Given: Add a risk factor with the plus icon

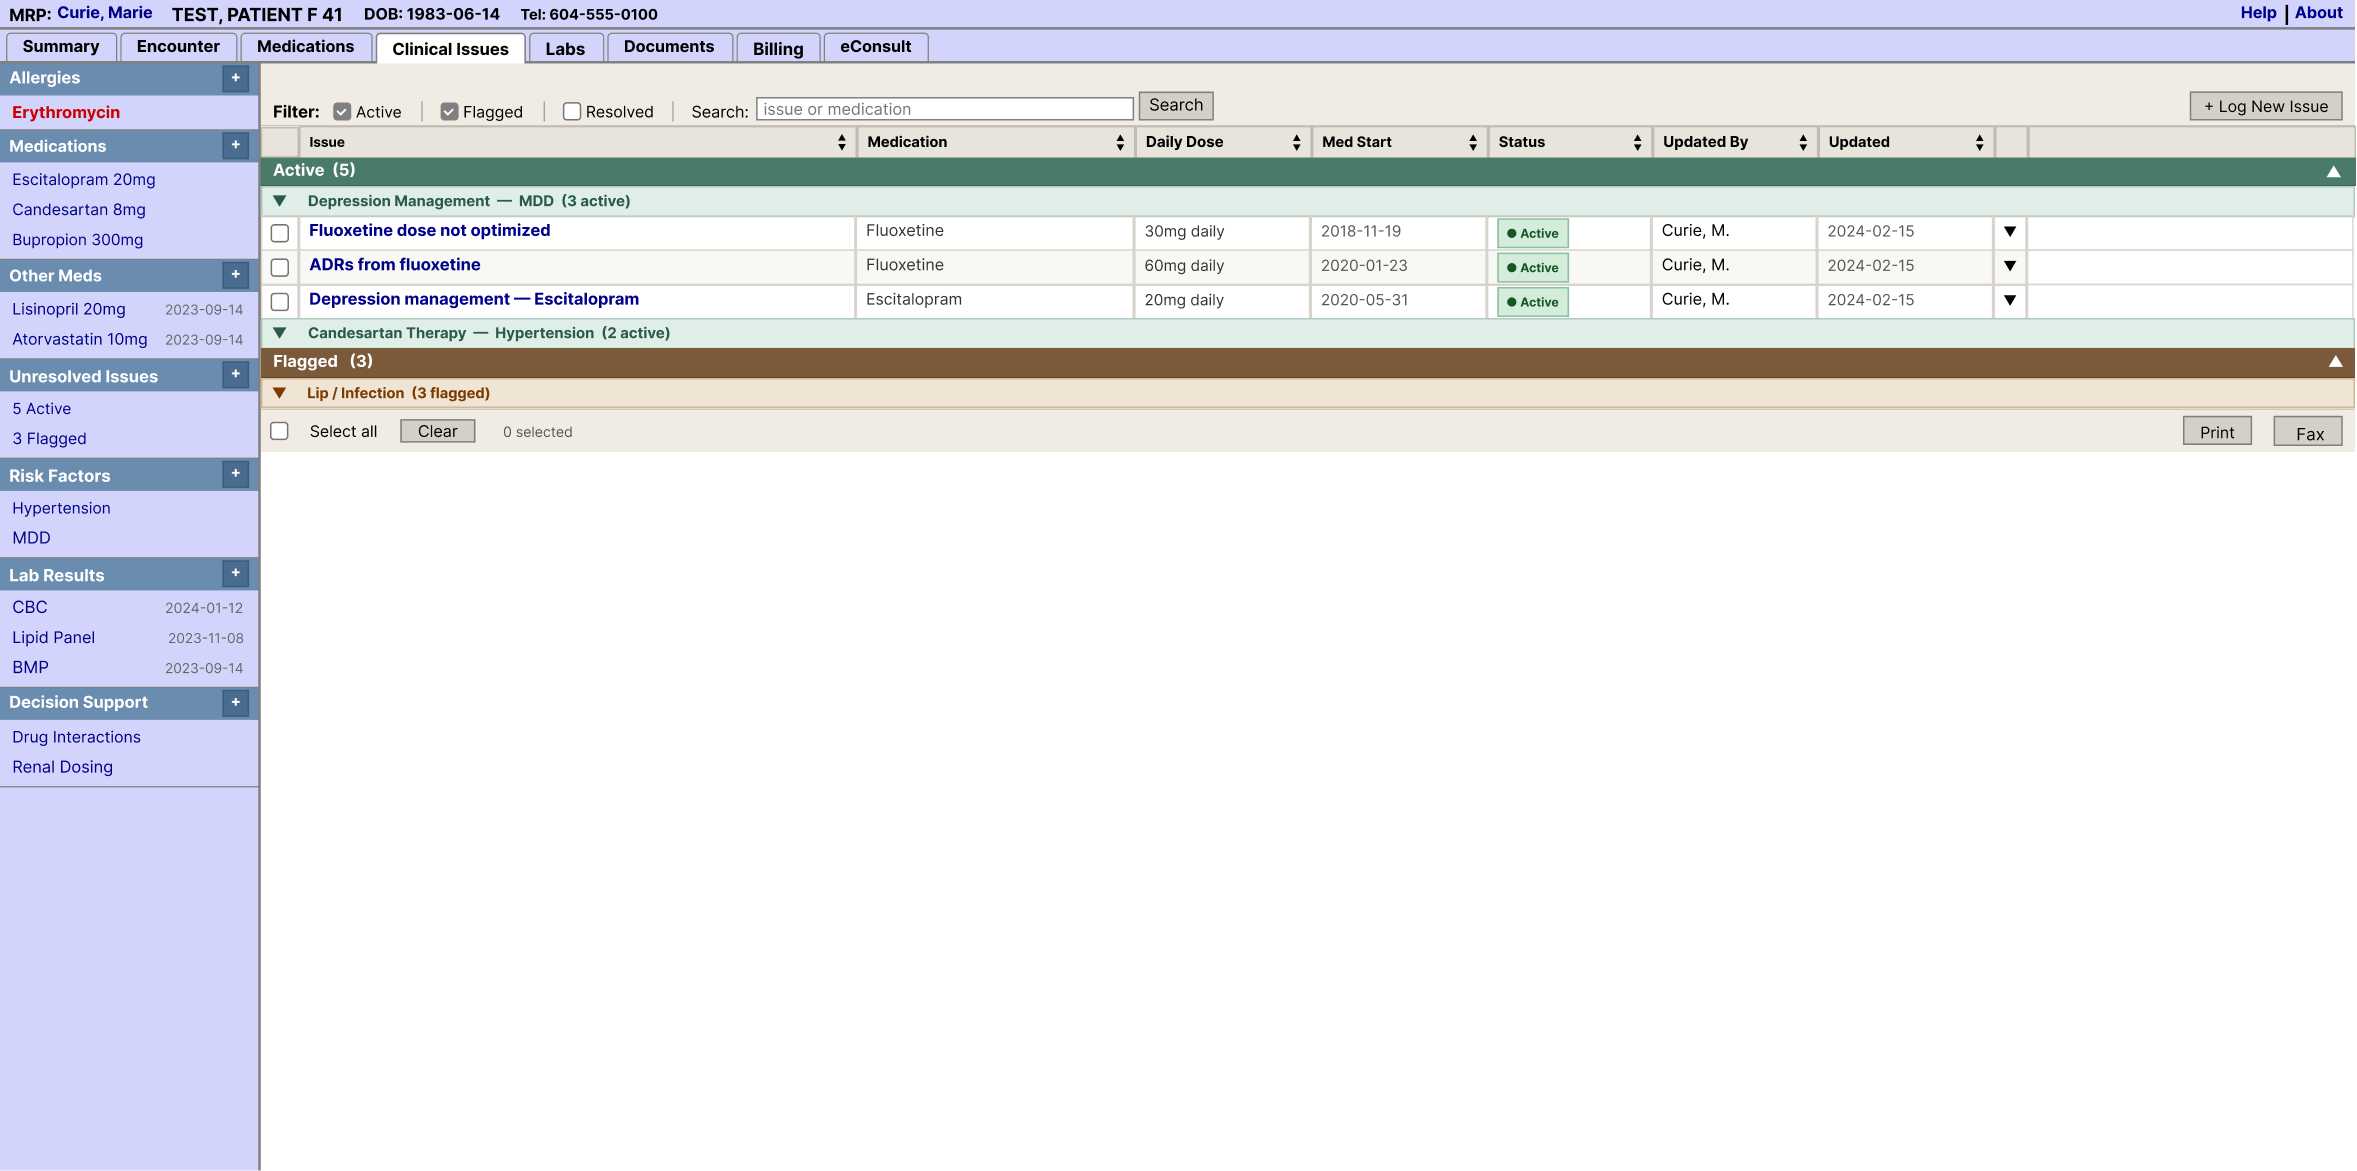Looking at the screenshot, I should pyautogui.click(x=235, y=475).
